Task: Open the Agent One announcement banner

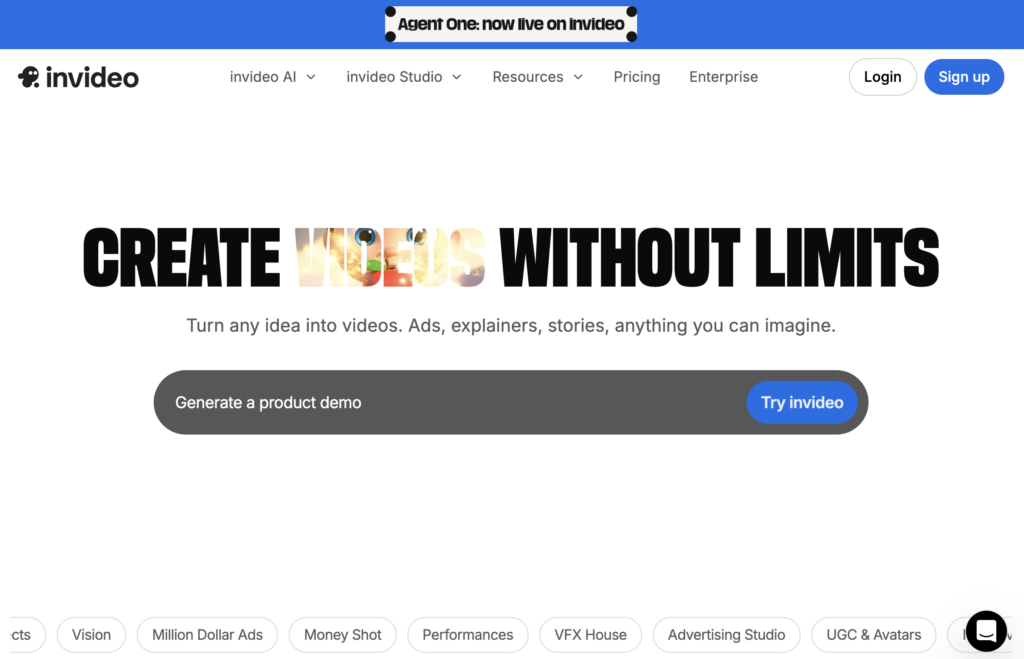Action: click(x=511, y=24)
